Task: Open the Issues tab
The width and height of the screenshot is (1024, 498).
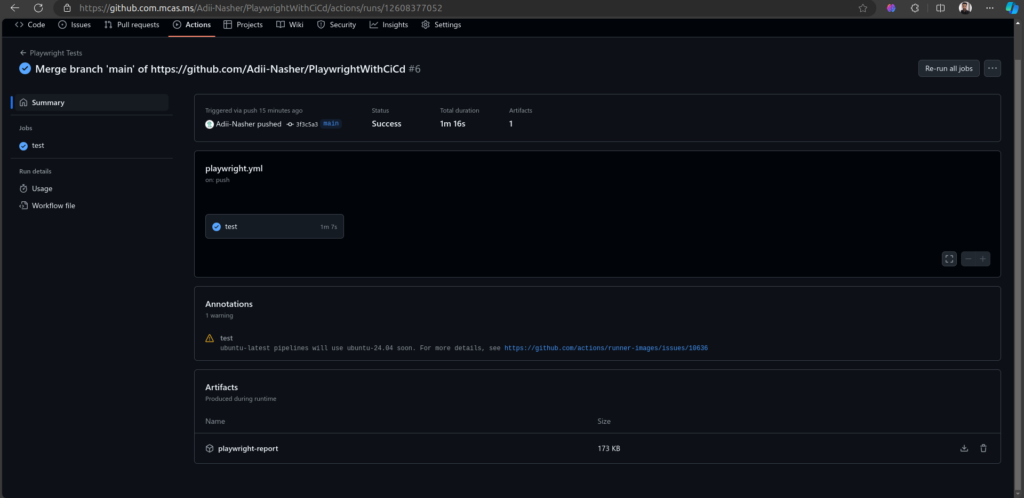Action: [x=75, y=24]
